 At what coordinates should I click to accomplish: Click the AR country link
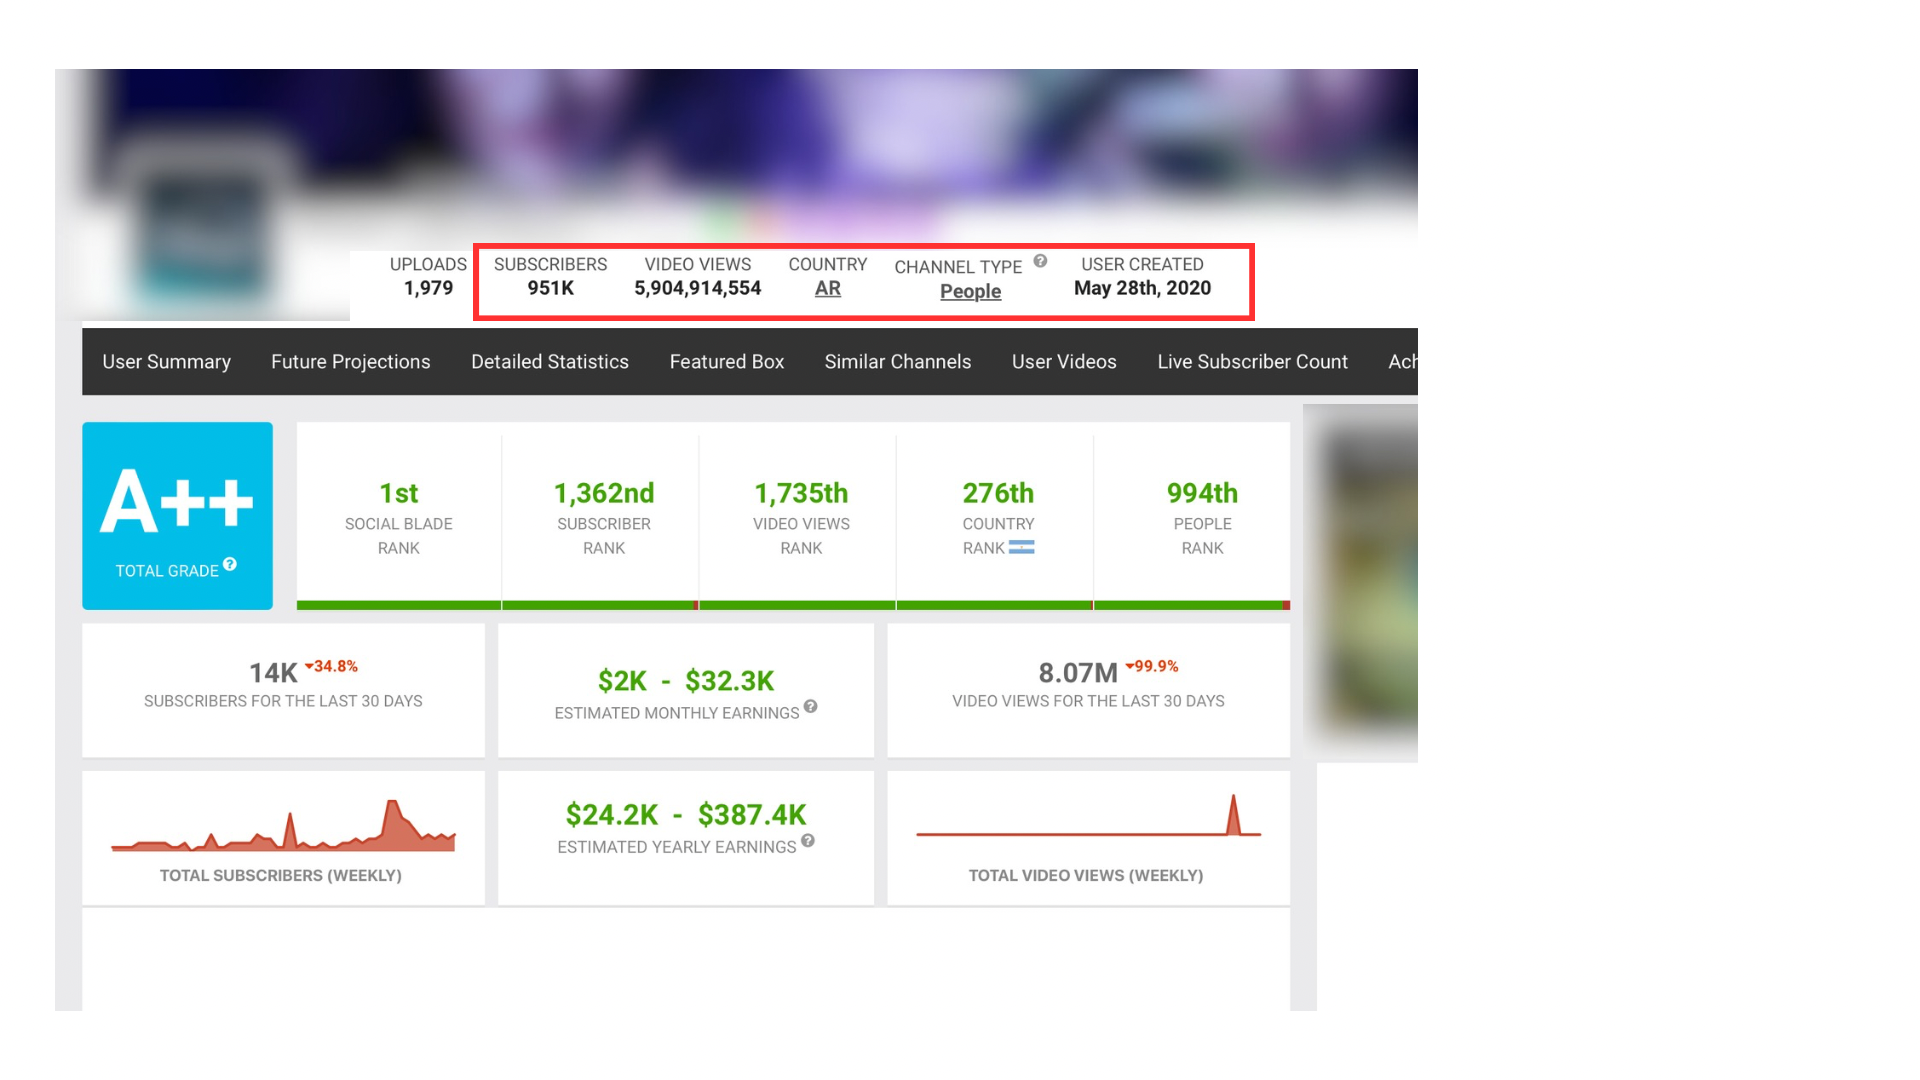[x=827, y=289]
